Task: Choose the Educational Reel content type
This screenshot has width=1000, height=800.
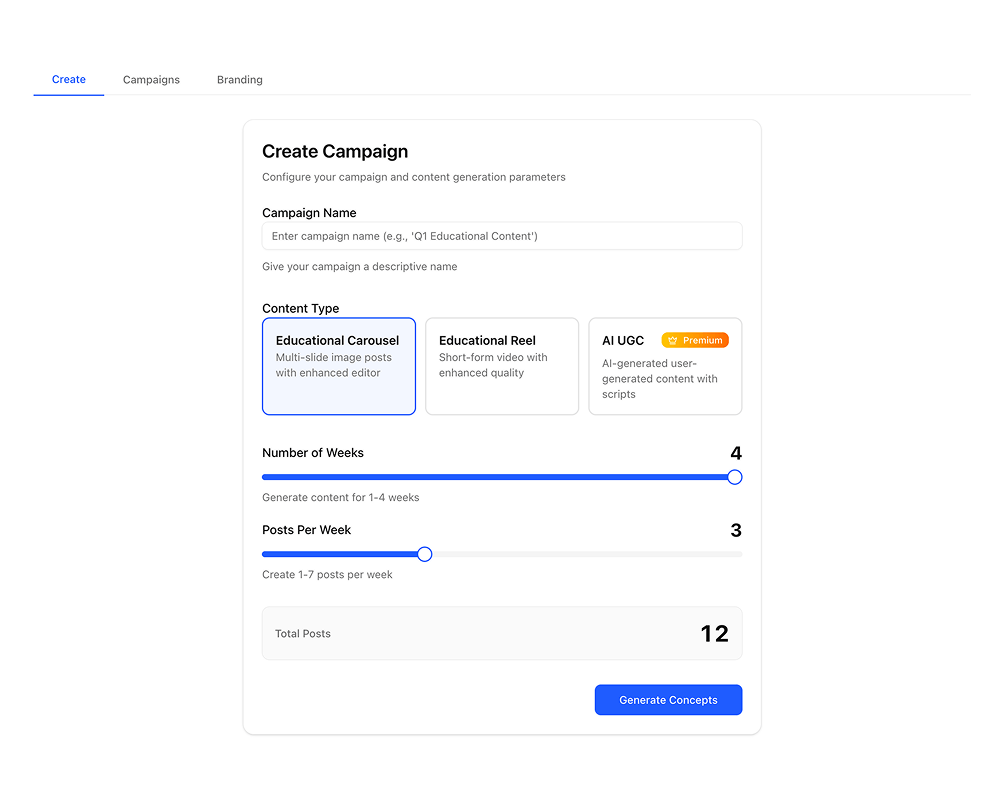Action: click(x=502, y=366)
